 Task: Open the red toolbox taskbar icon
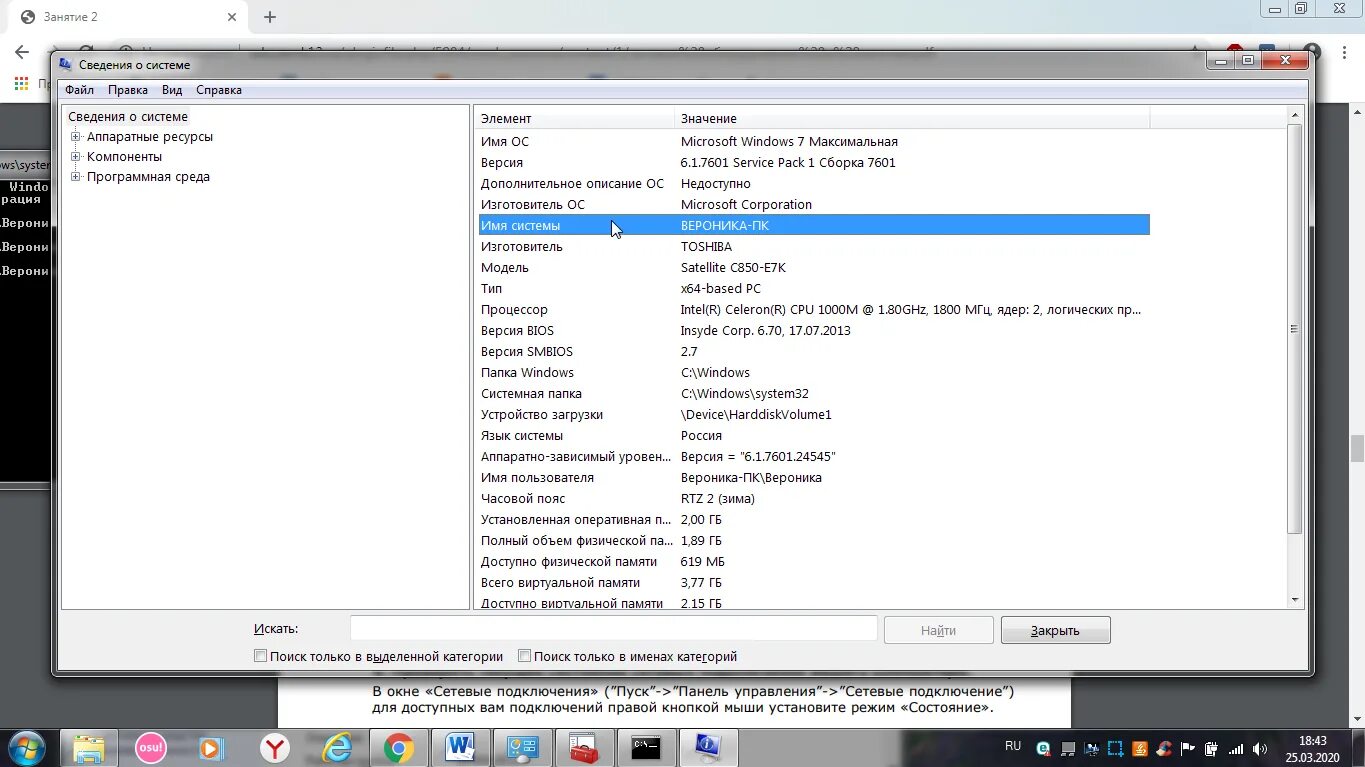point(584,748)
